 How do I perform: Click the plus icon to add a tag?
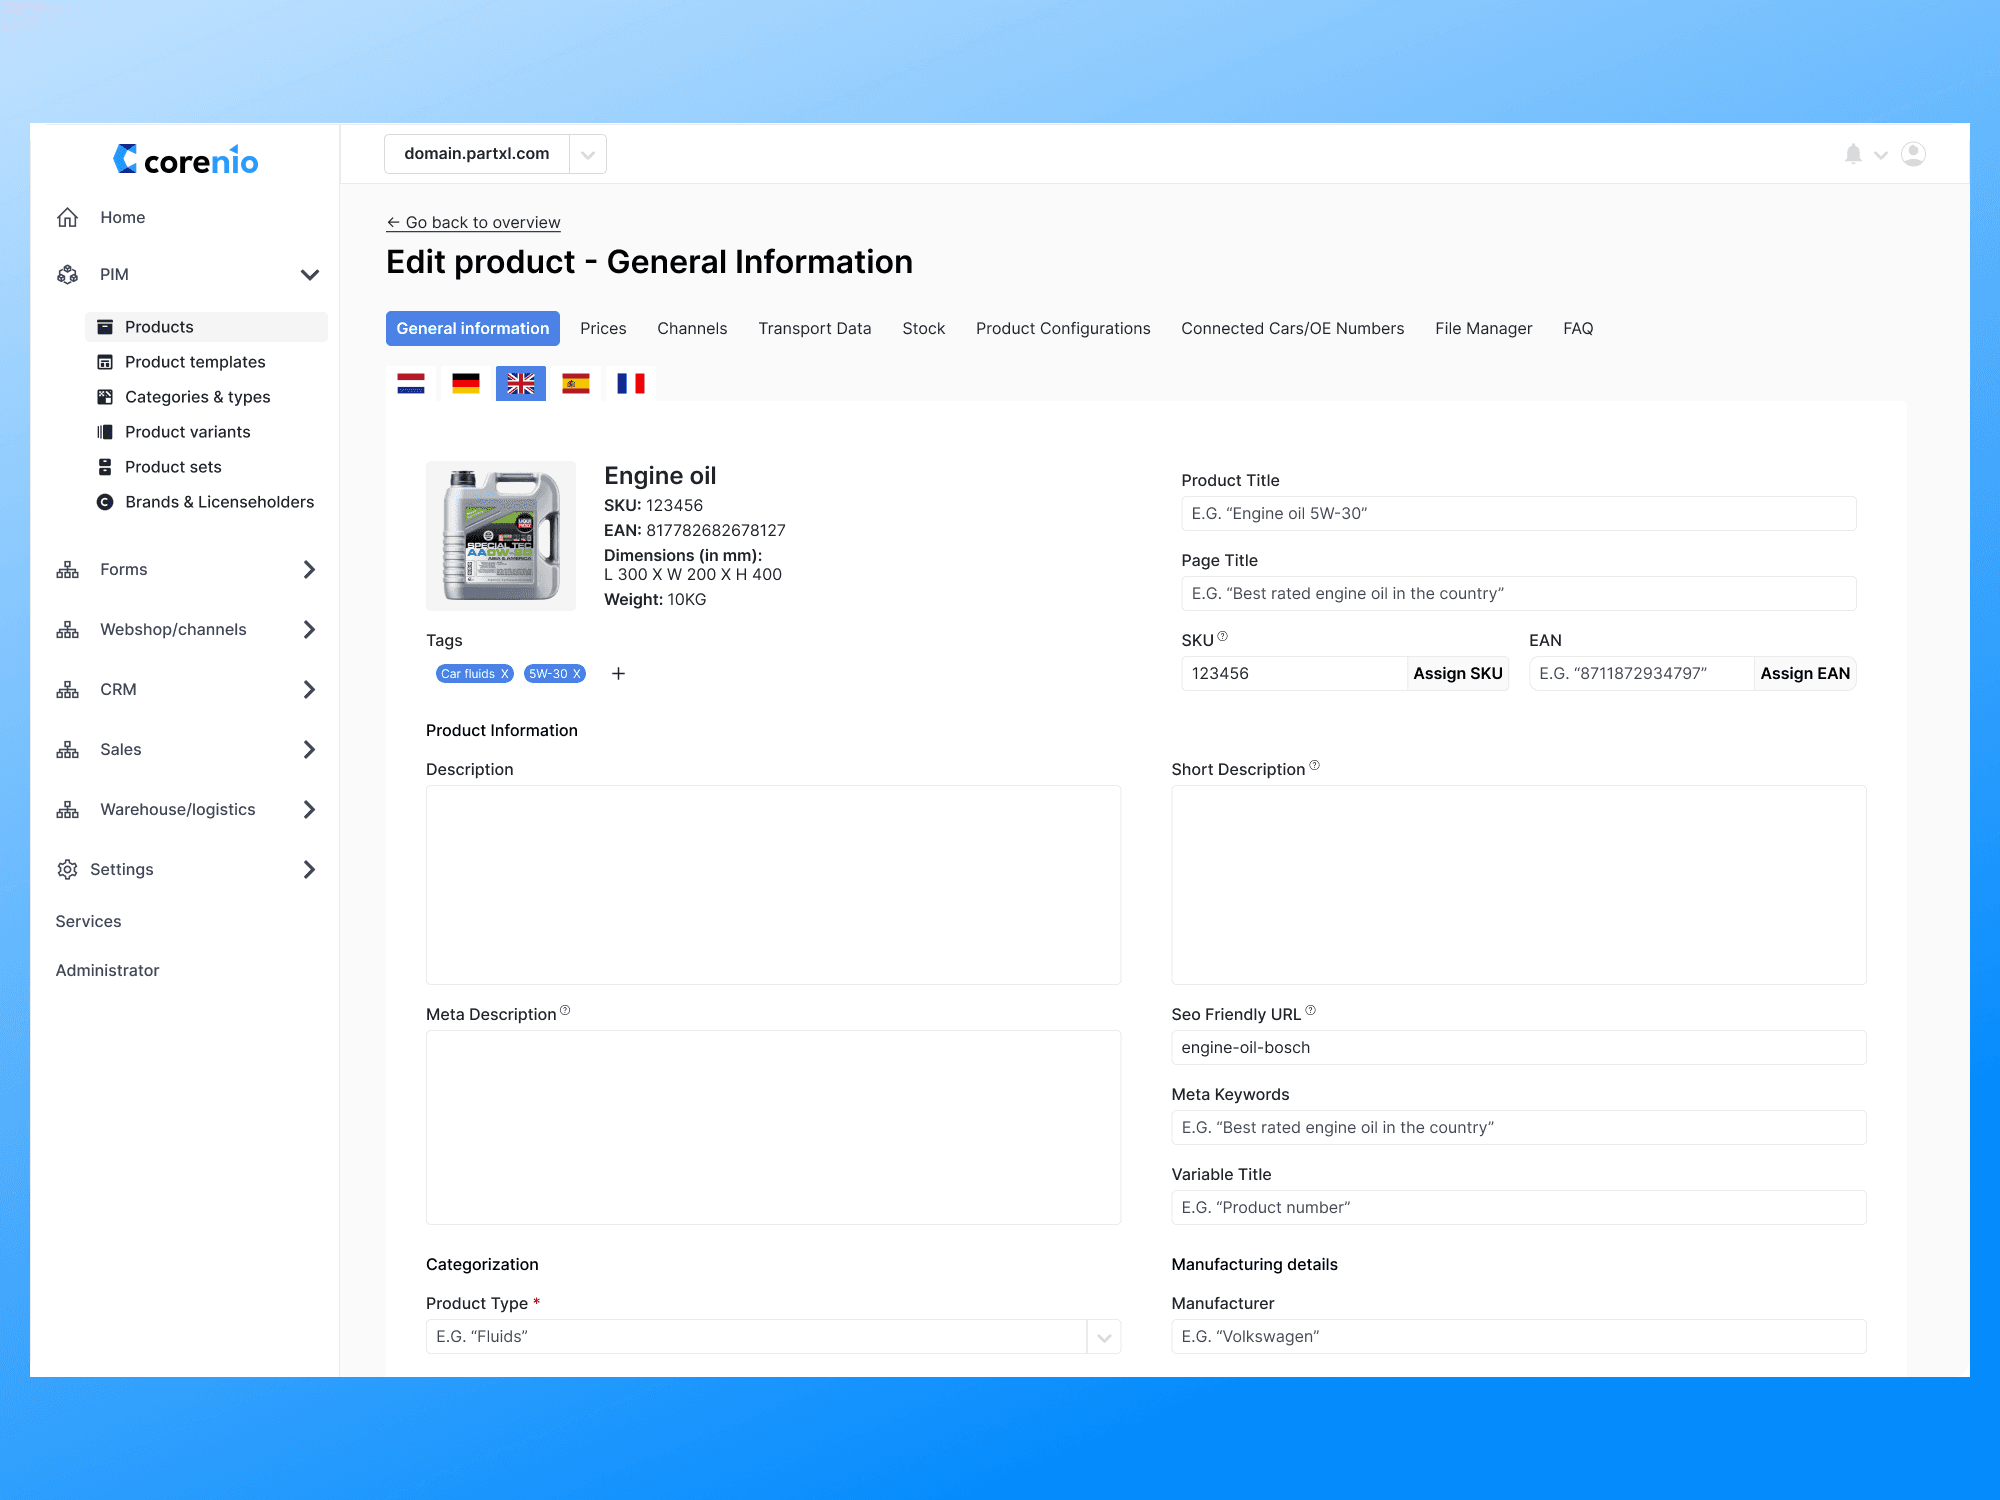[618, 673]
